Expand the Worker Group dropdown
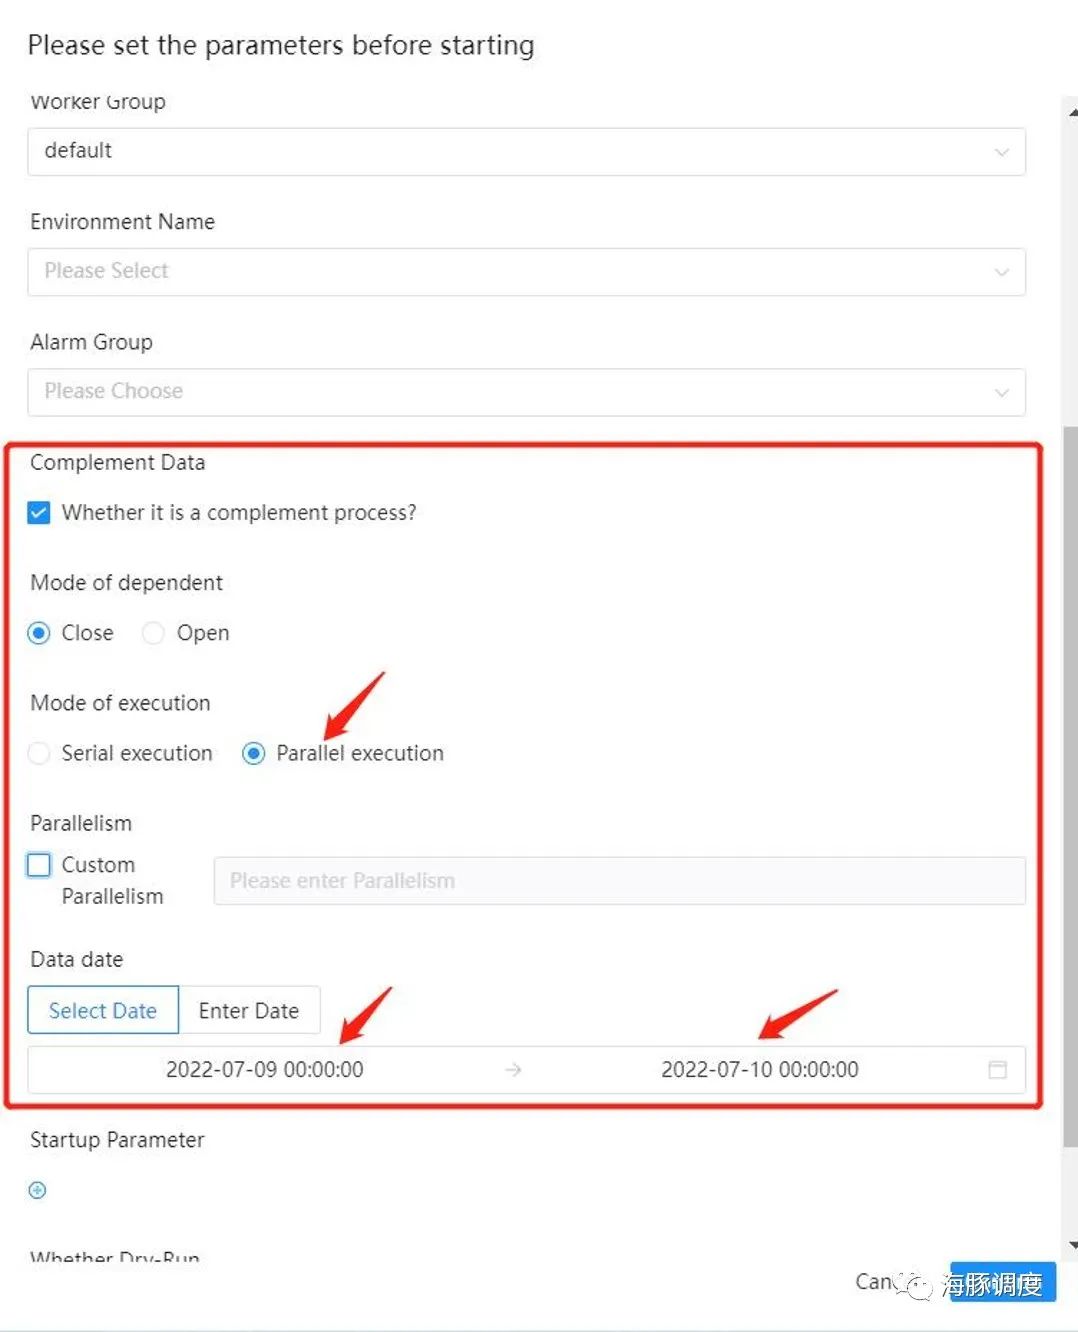The width and height of the screenshot is (1078, 1332). point(526,152)
